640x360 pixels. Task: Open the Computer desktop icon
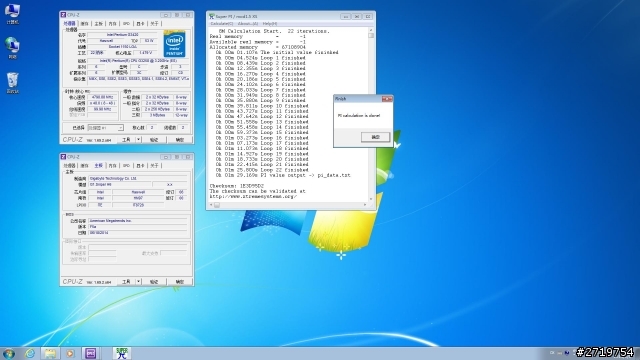[x=12, y=13]
